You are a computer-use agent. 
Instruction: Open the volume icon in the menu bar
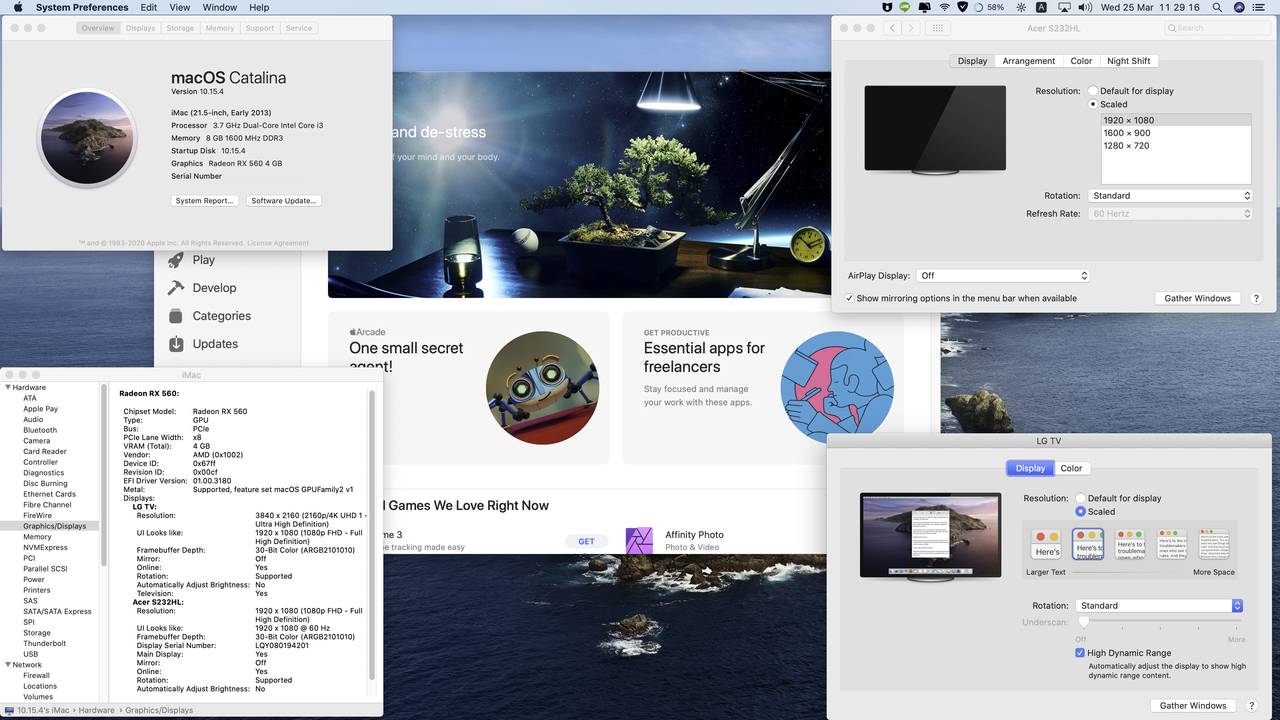pos(1085,7)
